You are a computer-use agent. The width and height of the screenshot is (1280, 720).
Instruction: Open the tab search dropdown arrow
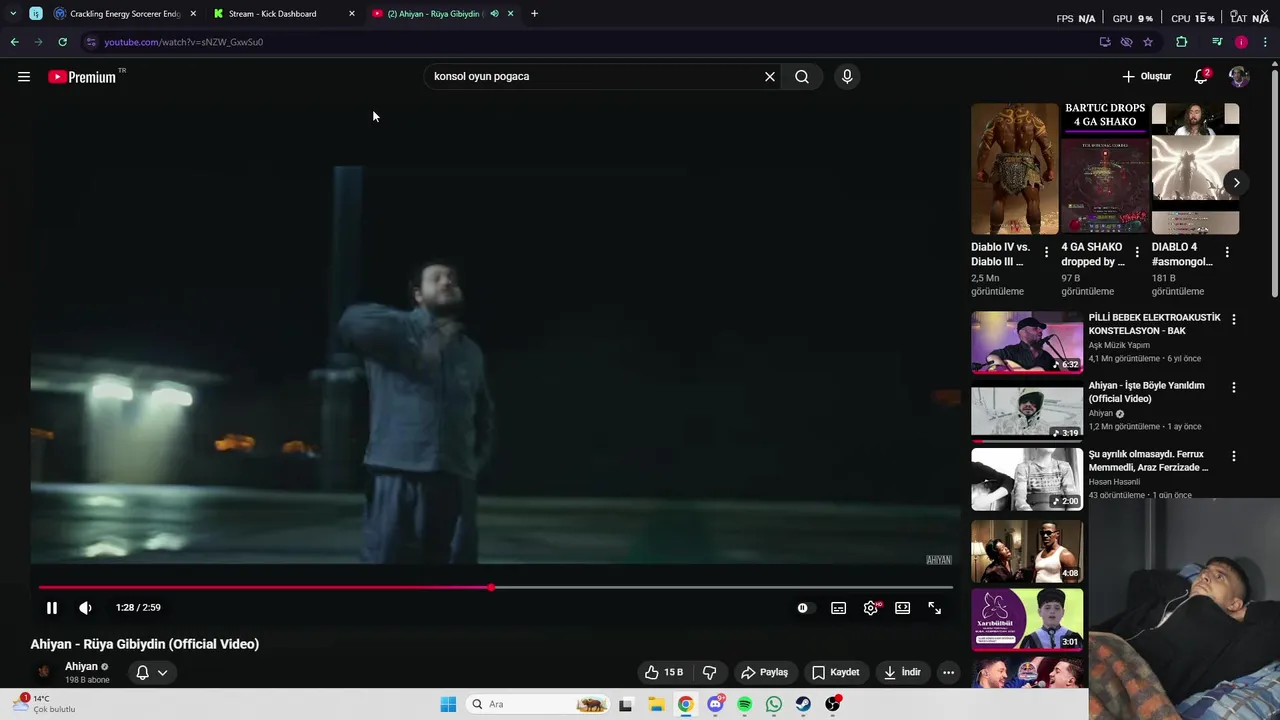coord(13,14)
